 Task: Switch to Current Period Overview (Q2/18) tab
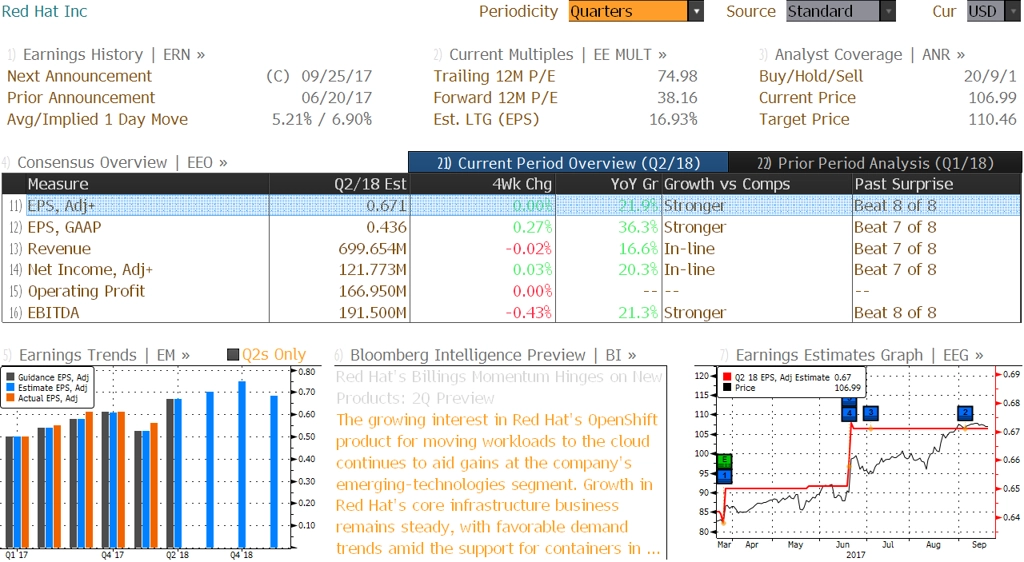coord(568,163)
